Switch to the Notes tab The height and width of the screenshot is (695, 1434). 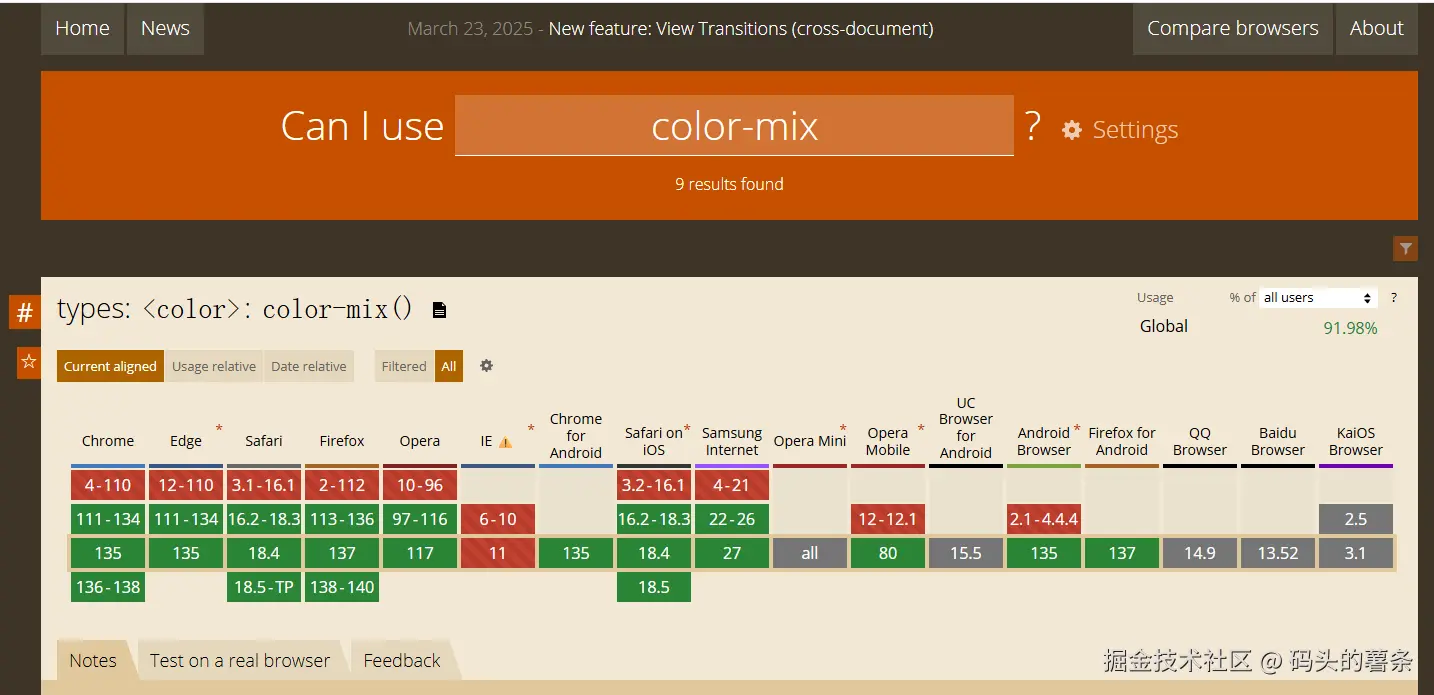93,660
